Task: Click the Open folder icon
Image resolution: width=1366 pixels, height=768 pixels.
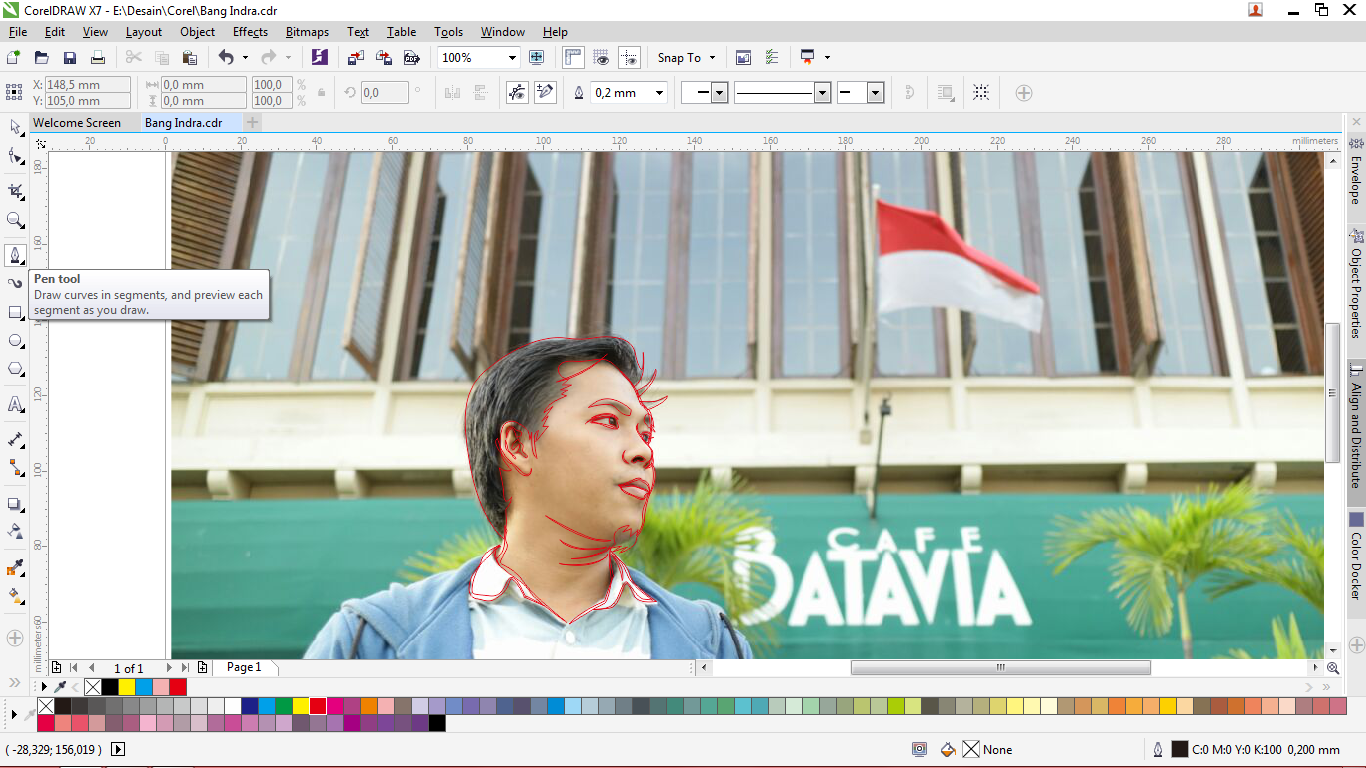Action: [42, 58]
